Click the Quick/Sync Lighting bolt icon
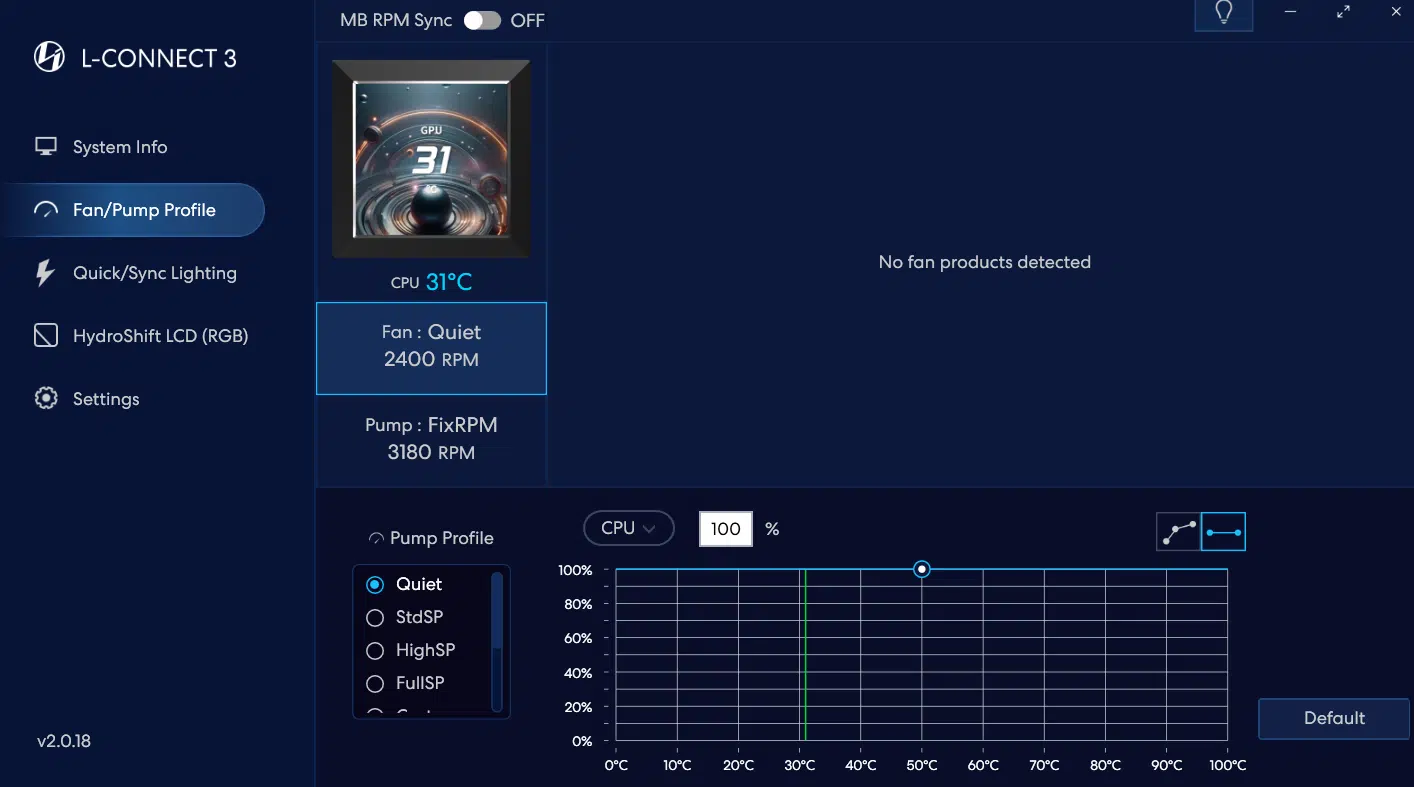 pyautogui.click(x=45, y=273)
